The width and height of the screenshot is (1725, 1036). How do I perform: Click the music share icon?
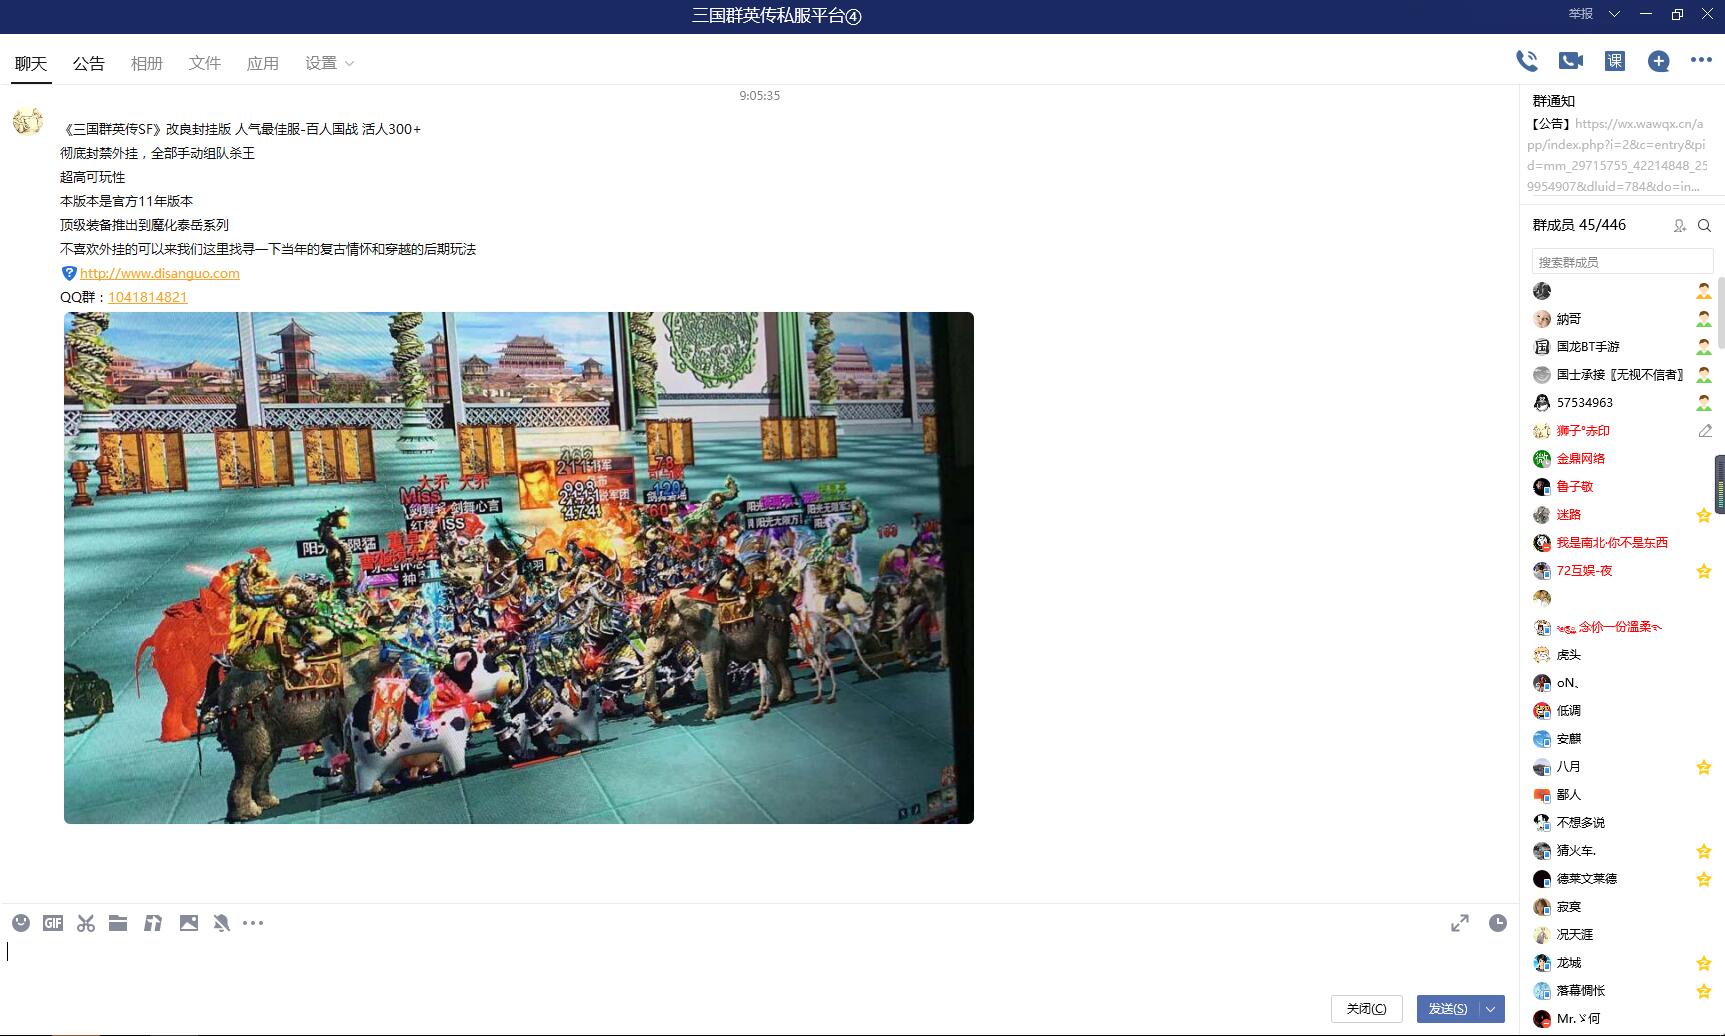pos(153,923)
